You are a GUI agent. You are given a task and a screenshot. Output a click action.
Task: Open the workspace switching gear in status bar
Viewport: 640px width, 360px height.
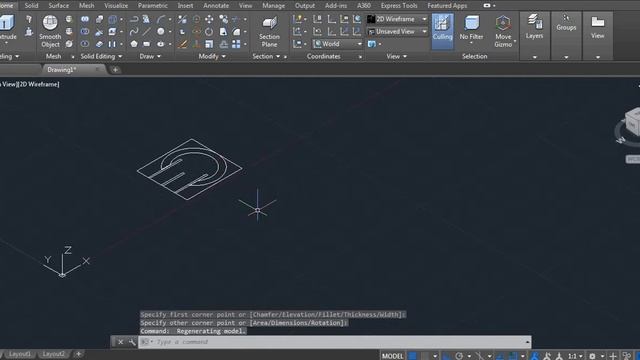tap(592, 356)
